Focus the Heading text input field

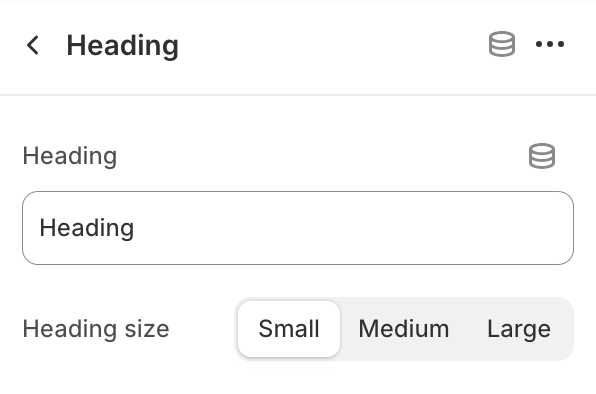click(x=298, y=228)
